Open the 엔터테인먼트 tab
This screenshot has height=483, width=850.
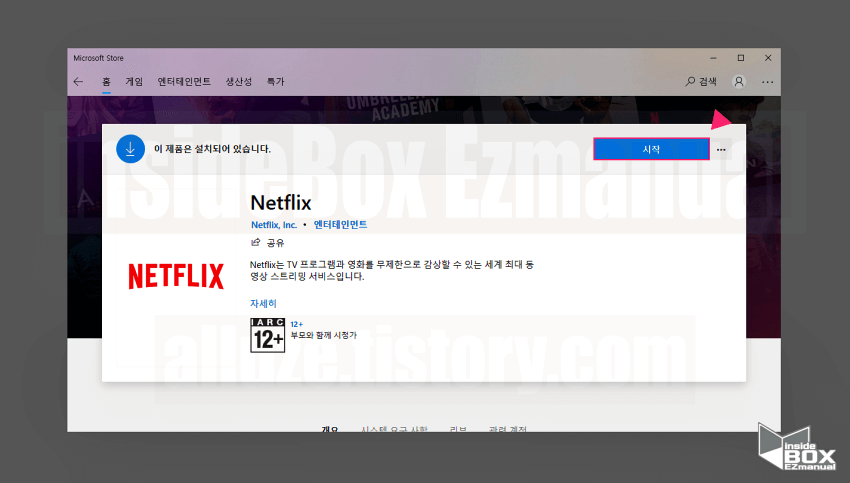pos(184,82)
